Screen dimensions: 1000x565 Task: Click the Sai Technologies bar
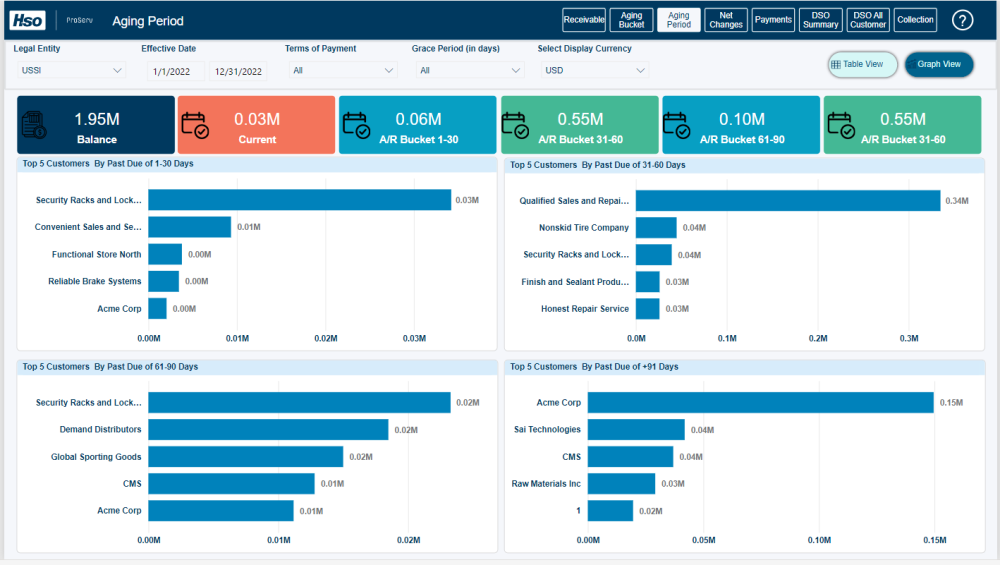point(636,430)
